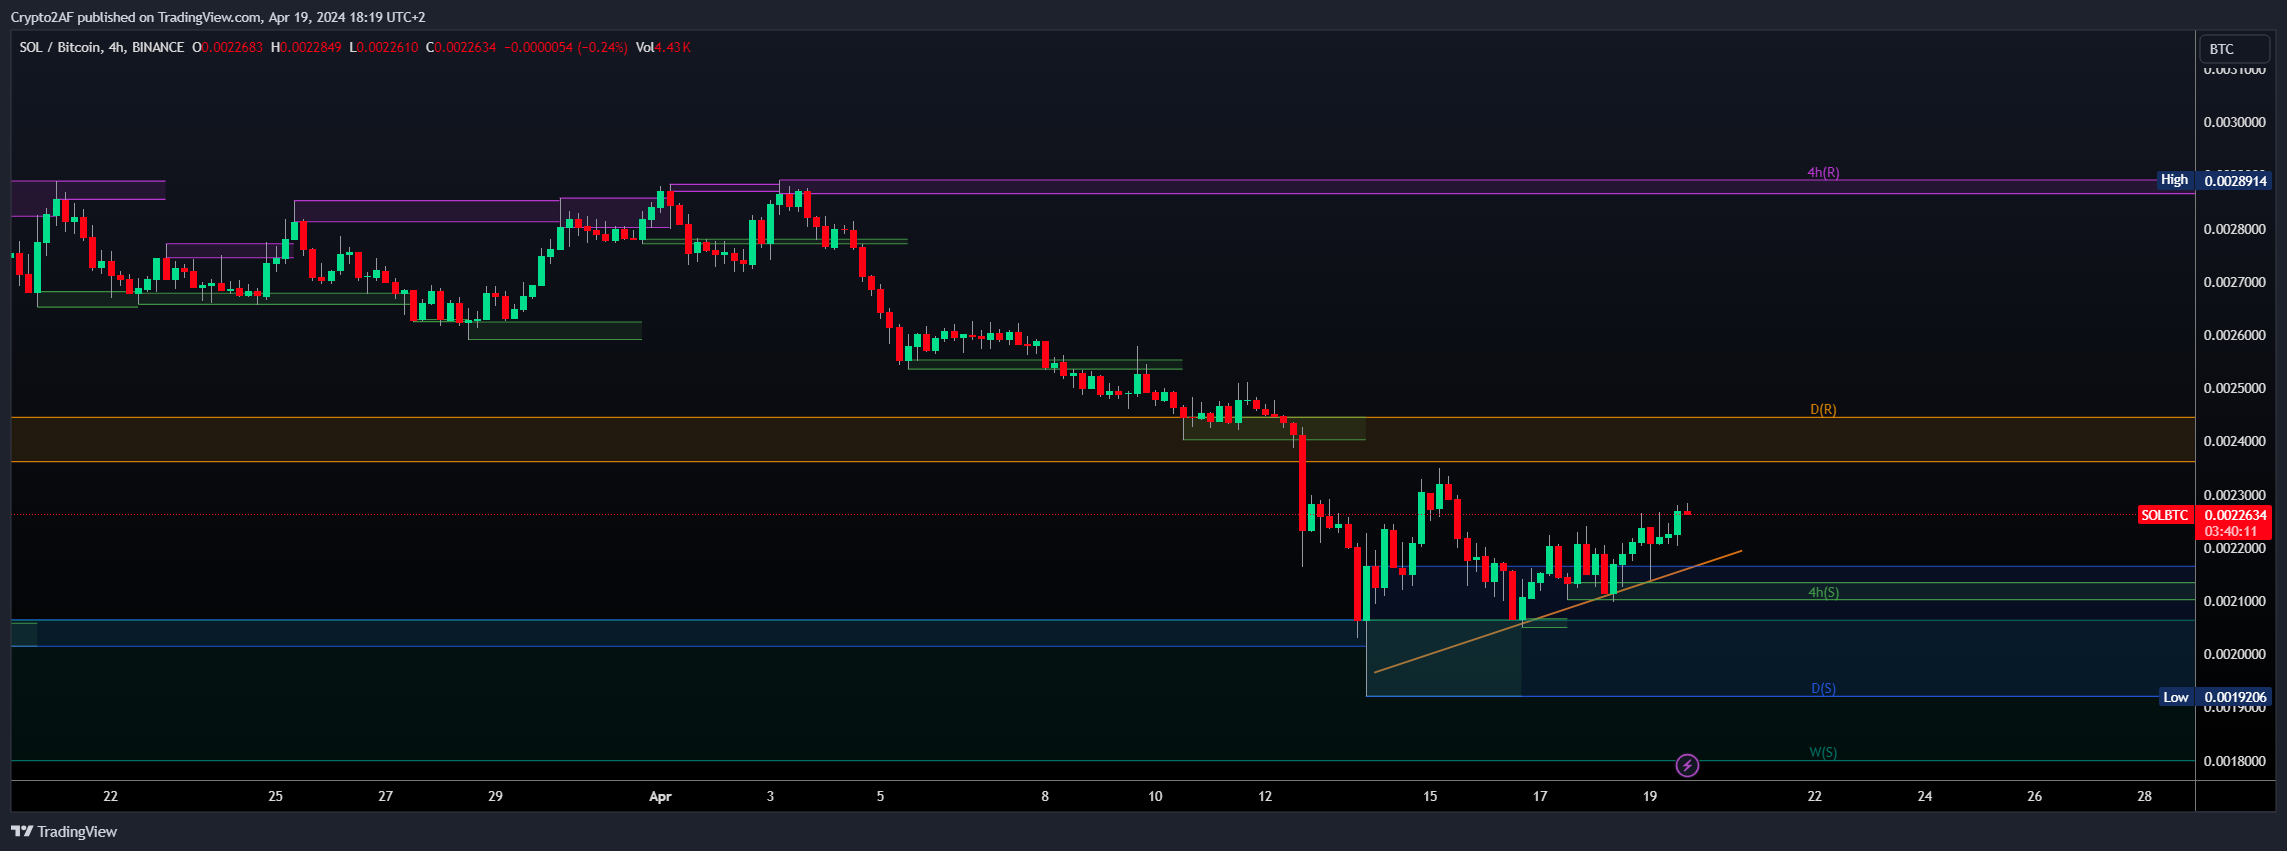Screen dimensions: 2287x851
Task: Click the TradingView logo at the bottom left
Action: click(x=64, y=831)
